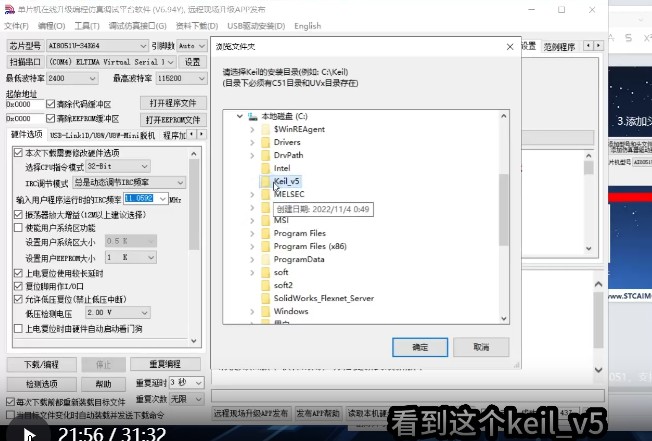652x441 pixels.
Task: Open 最高波特率 115200 dropdown
Action: click(202, 78)
